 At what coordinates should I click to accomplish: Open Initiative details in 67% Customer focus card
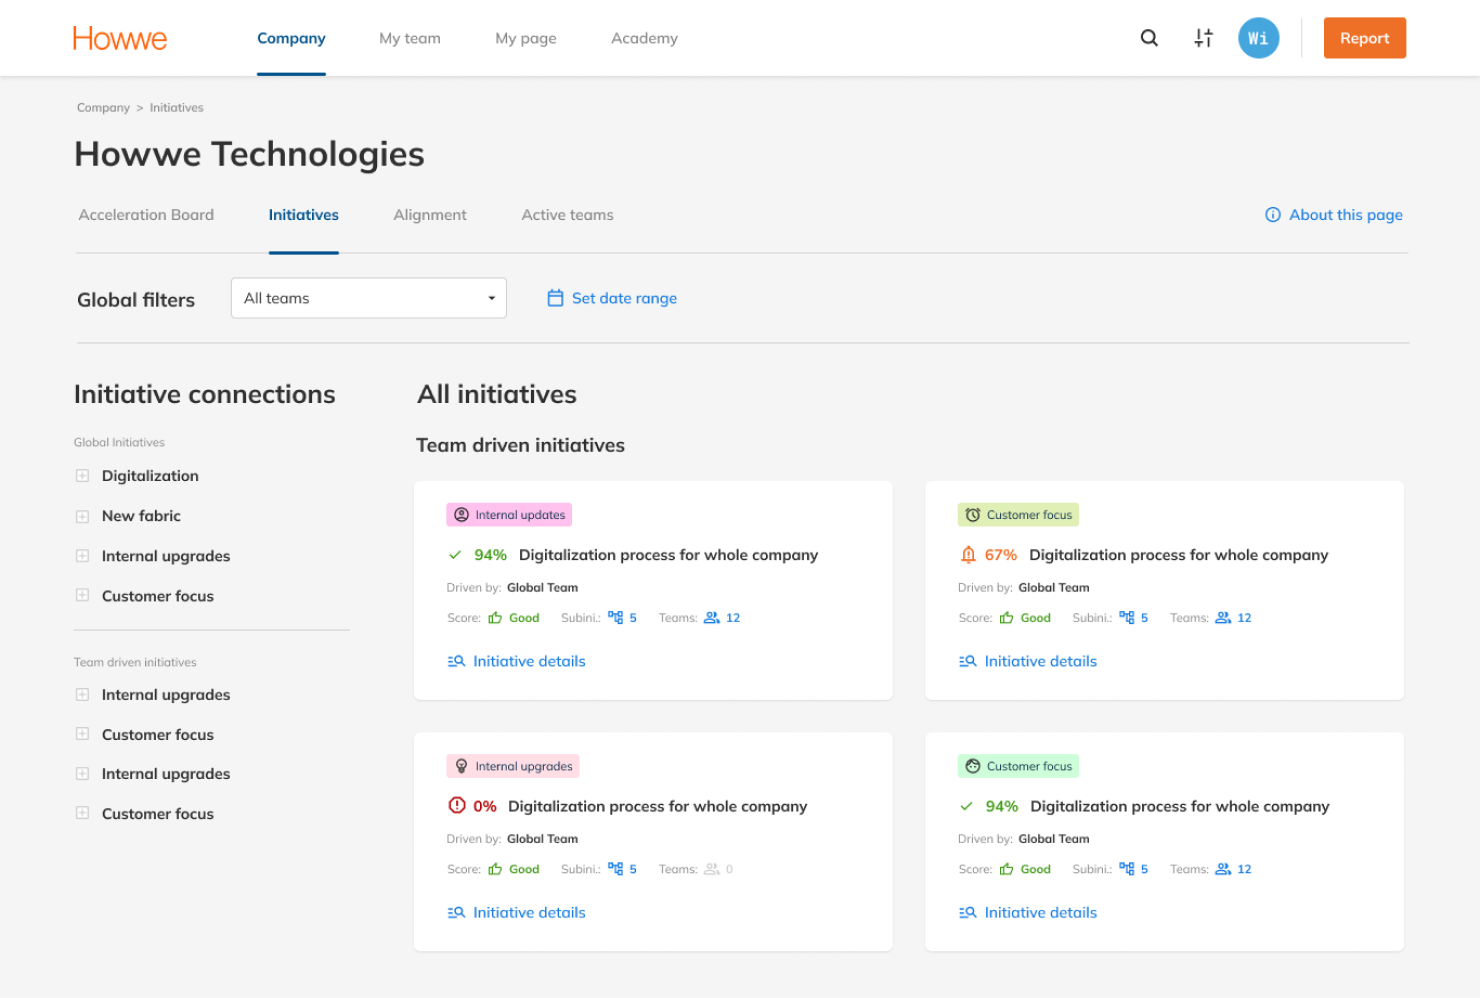1040,661
